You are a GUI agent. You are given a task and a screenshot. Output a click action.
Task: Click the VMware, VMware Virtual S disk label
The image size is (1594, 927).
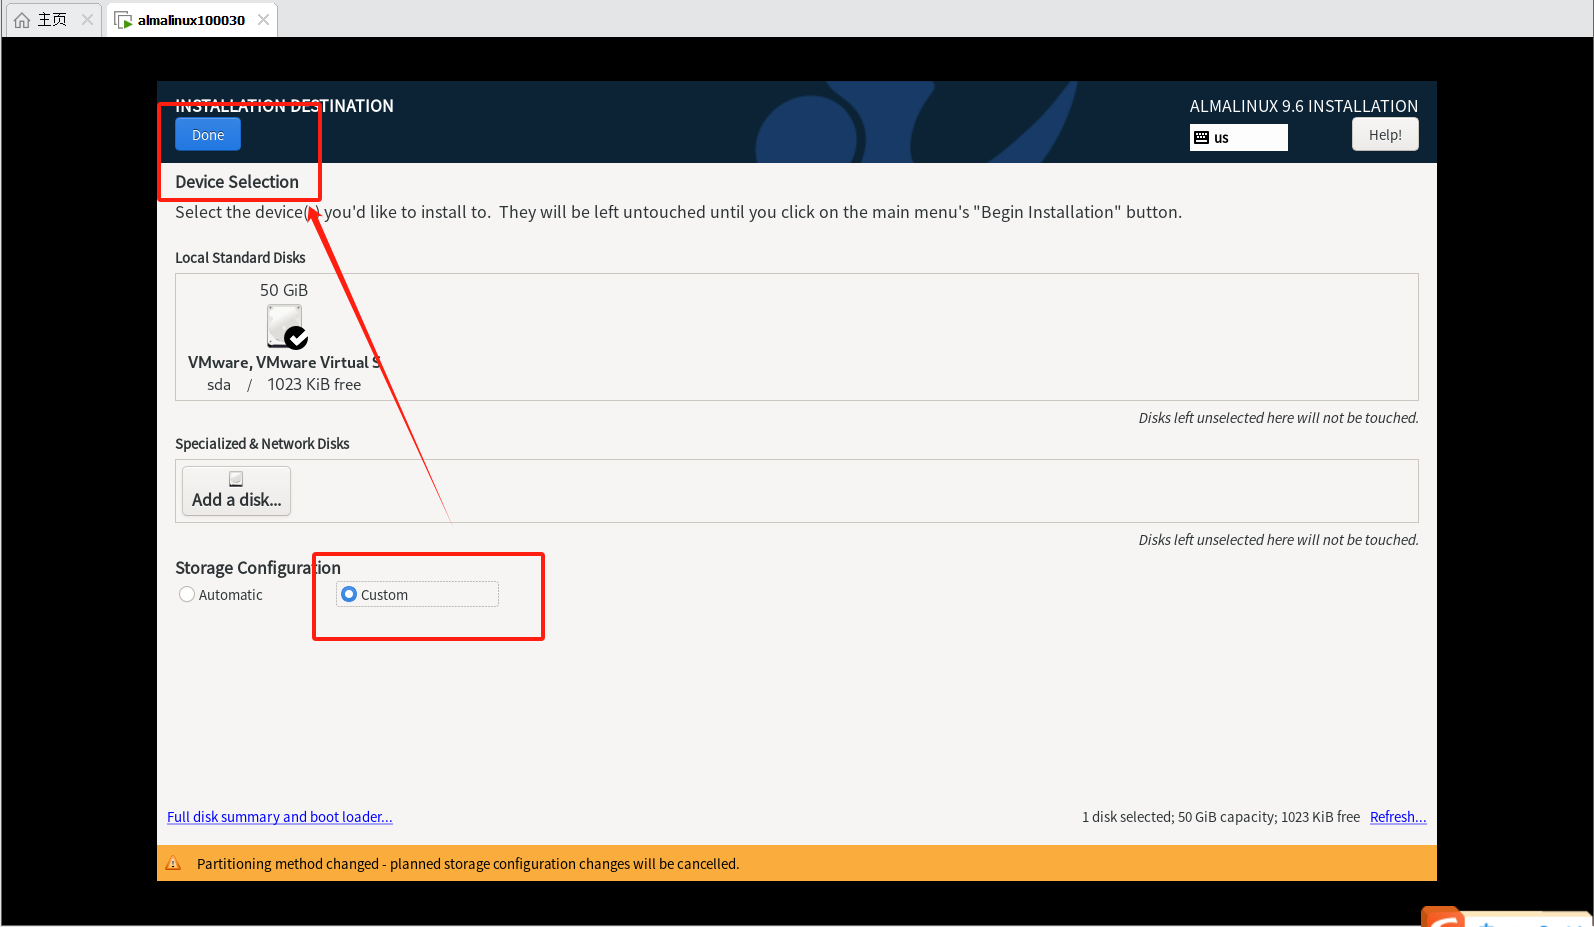pos(284,363)
